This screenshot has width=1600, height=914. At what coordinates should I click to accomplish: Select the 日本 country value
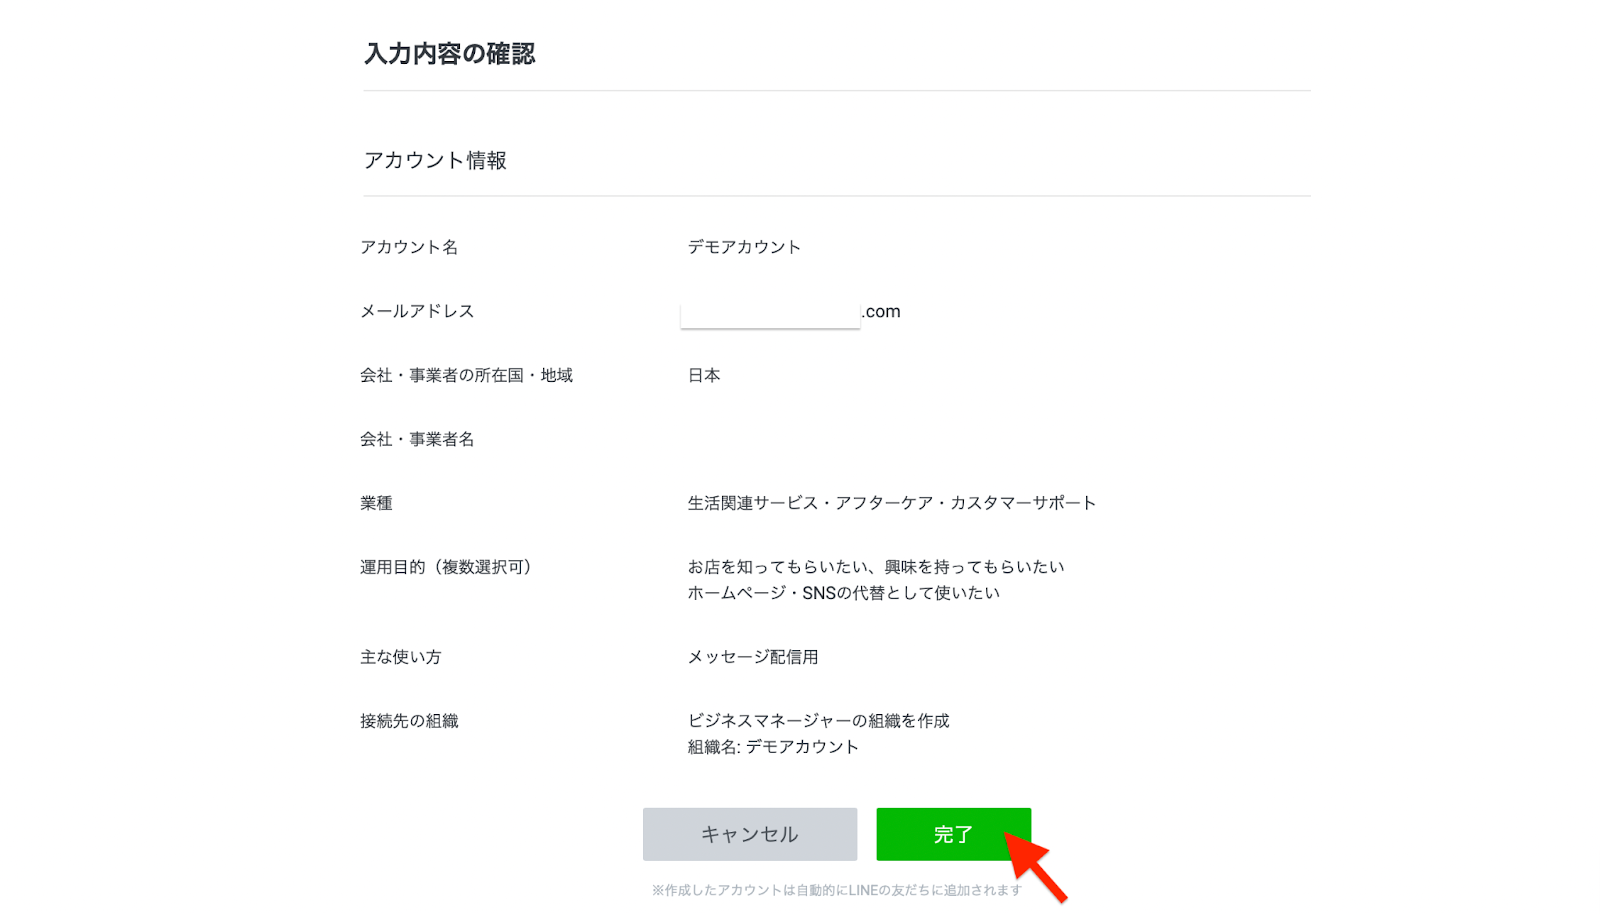(703, 375)
